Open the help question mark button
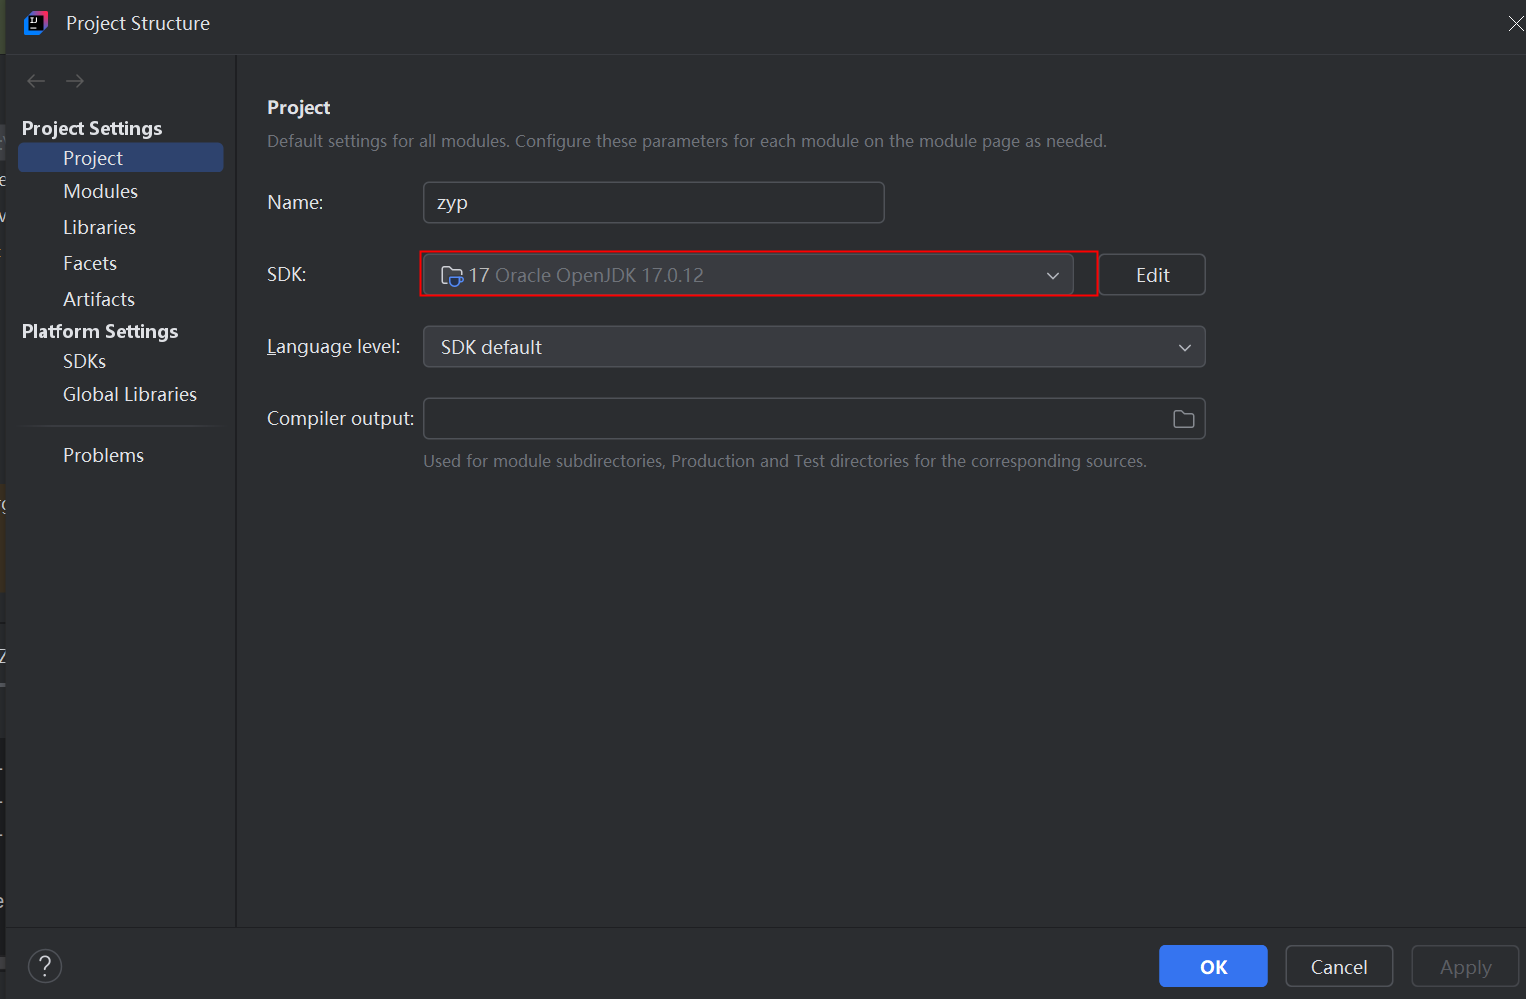 (45, 966)
